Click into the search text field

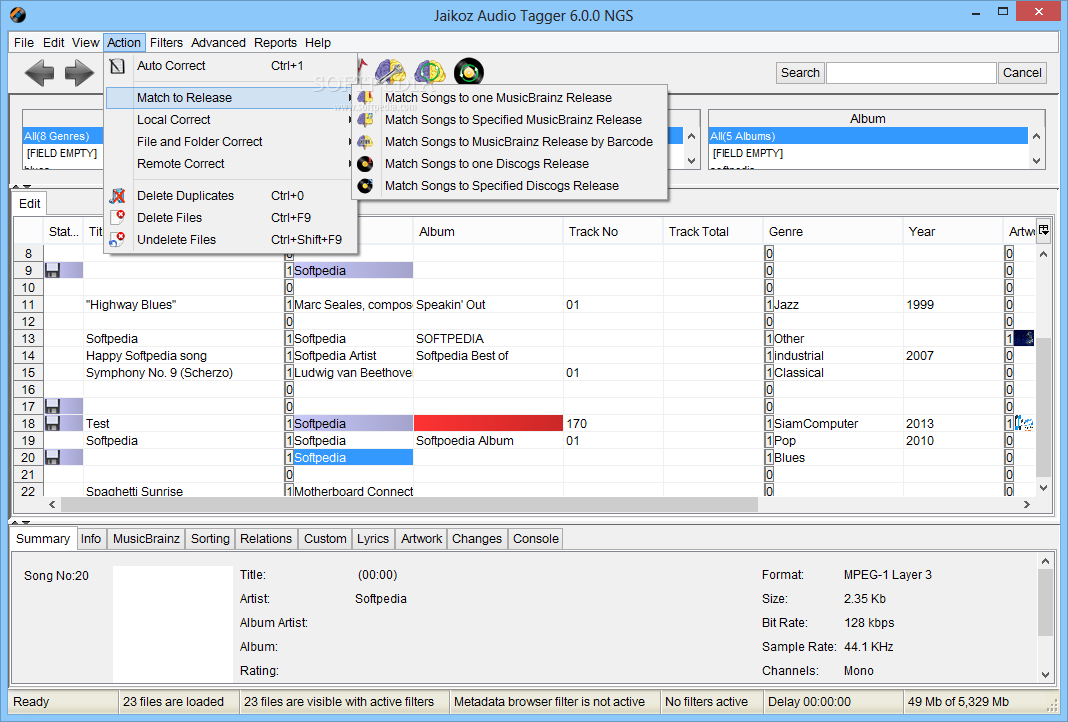[911, 73]
